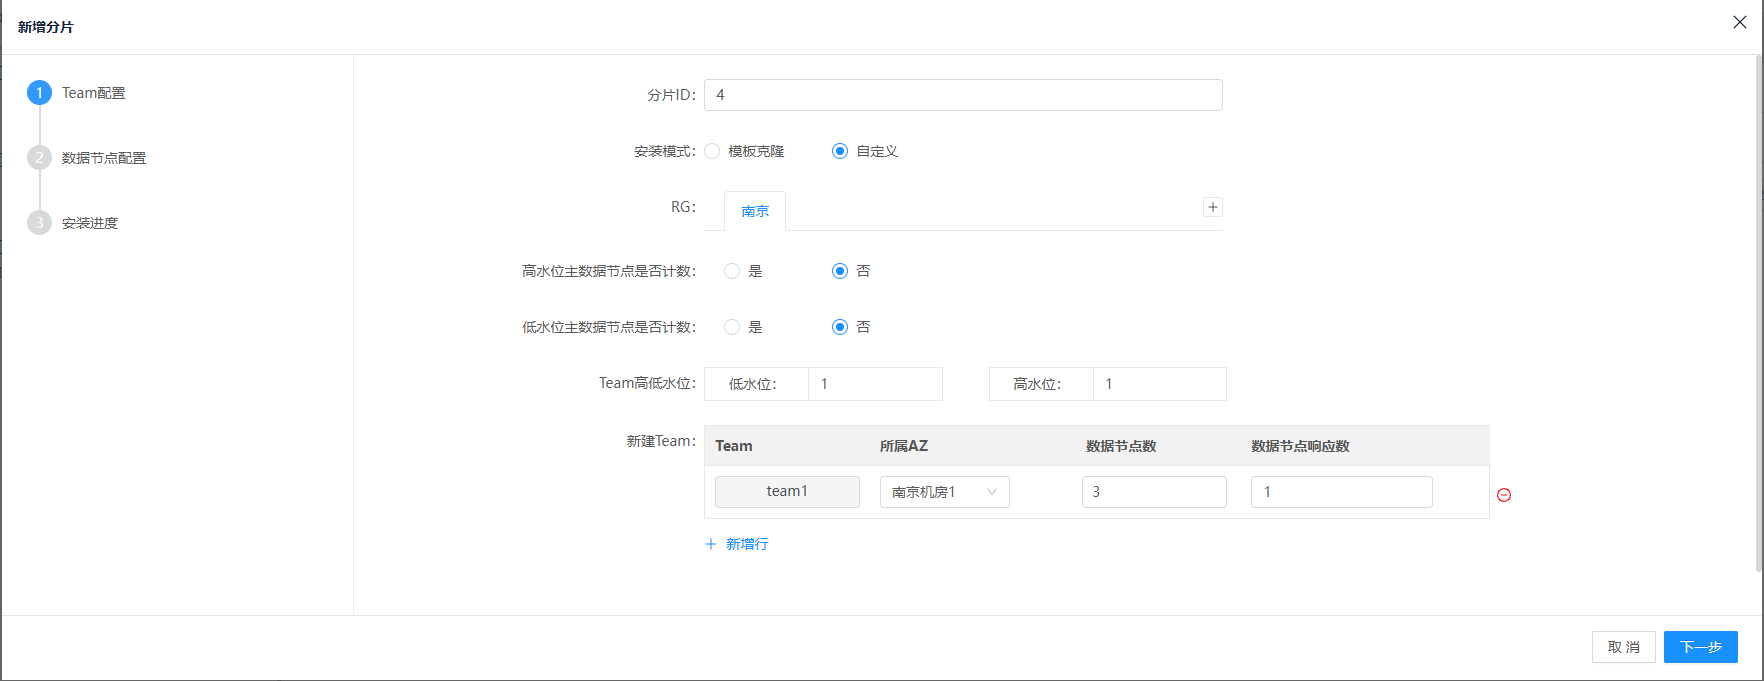Click the 取消 button
Viewport: 1764px width, 681px height.
[1624, 647]
